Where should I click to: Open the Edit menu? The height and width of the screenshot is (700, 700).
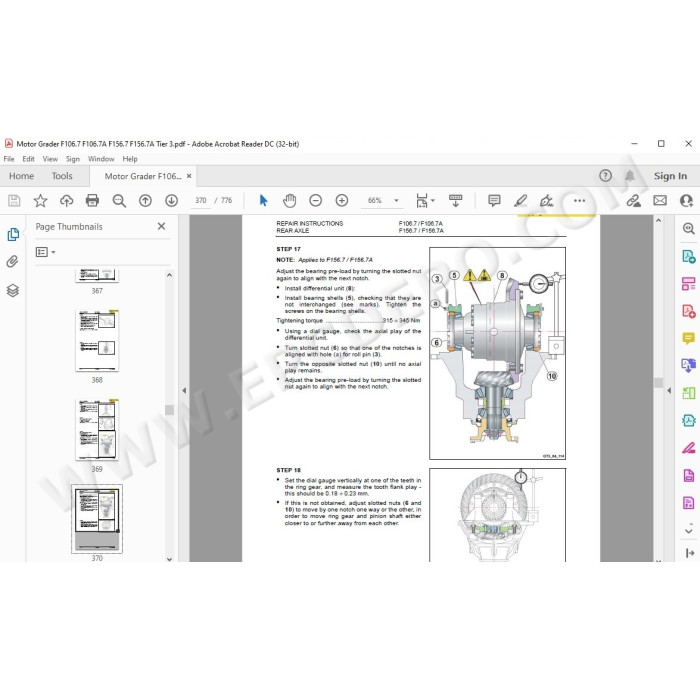(29, 159)
